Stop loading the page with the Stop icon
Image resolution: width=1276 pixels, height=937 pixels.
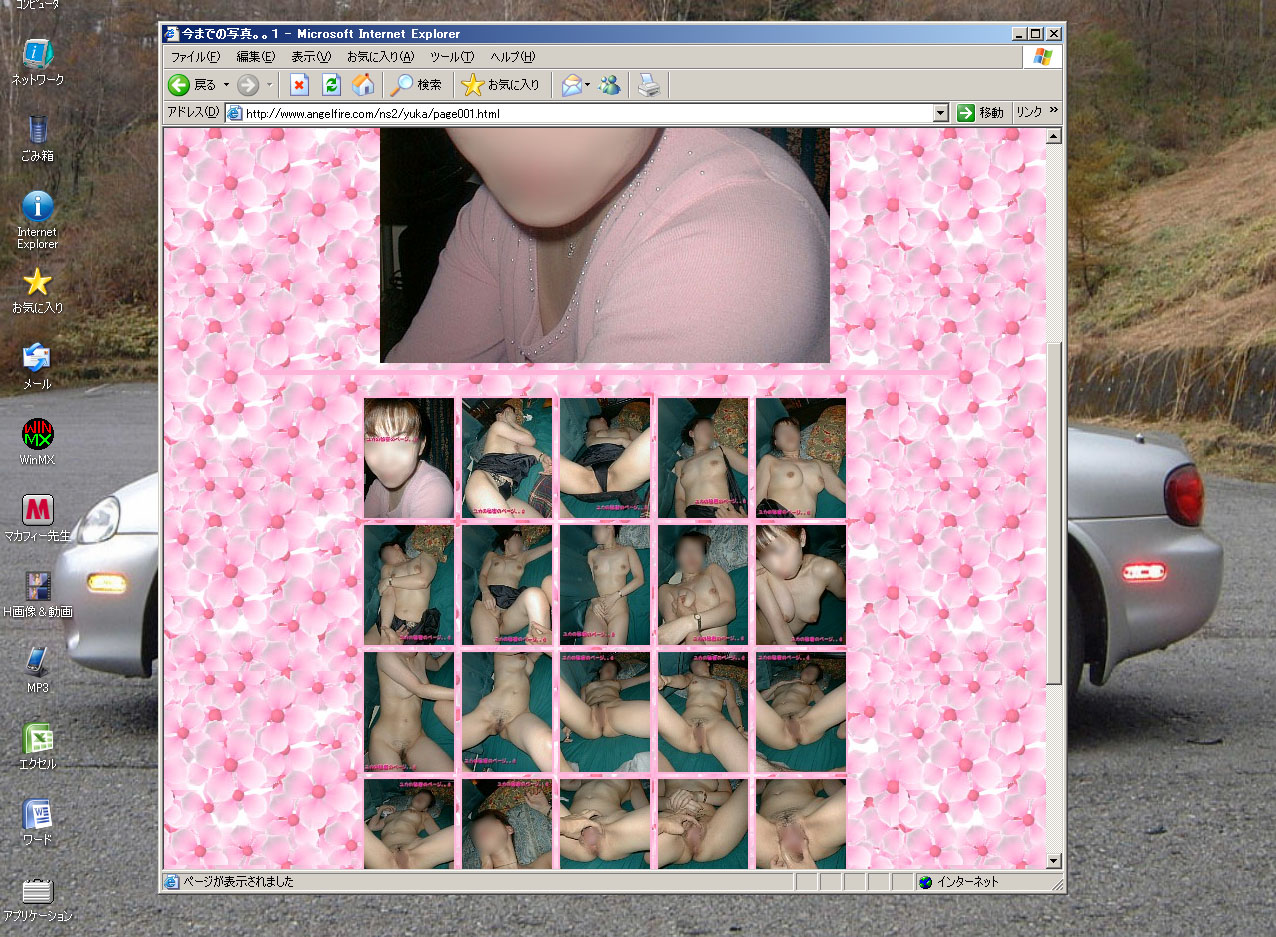click(x=299, y=85)
